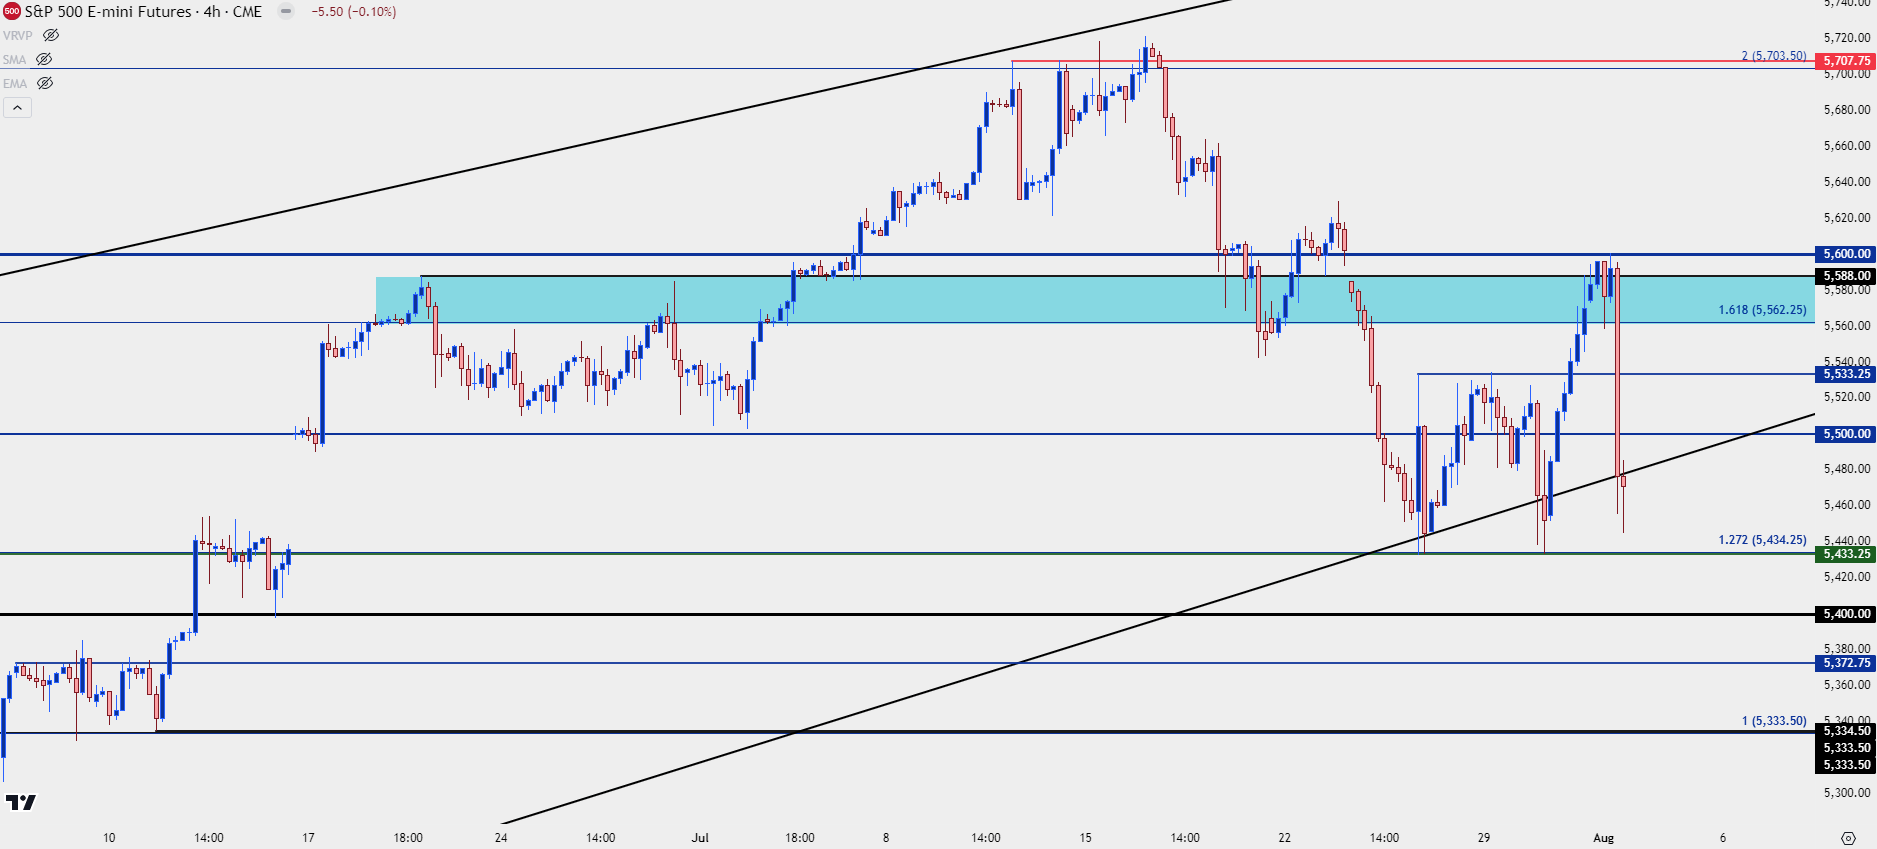Click the 5,360.00 price scale value
Screen dimensions: 1877x849
click(x=1846, y=685)
